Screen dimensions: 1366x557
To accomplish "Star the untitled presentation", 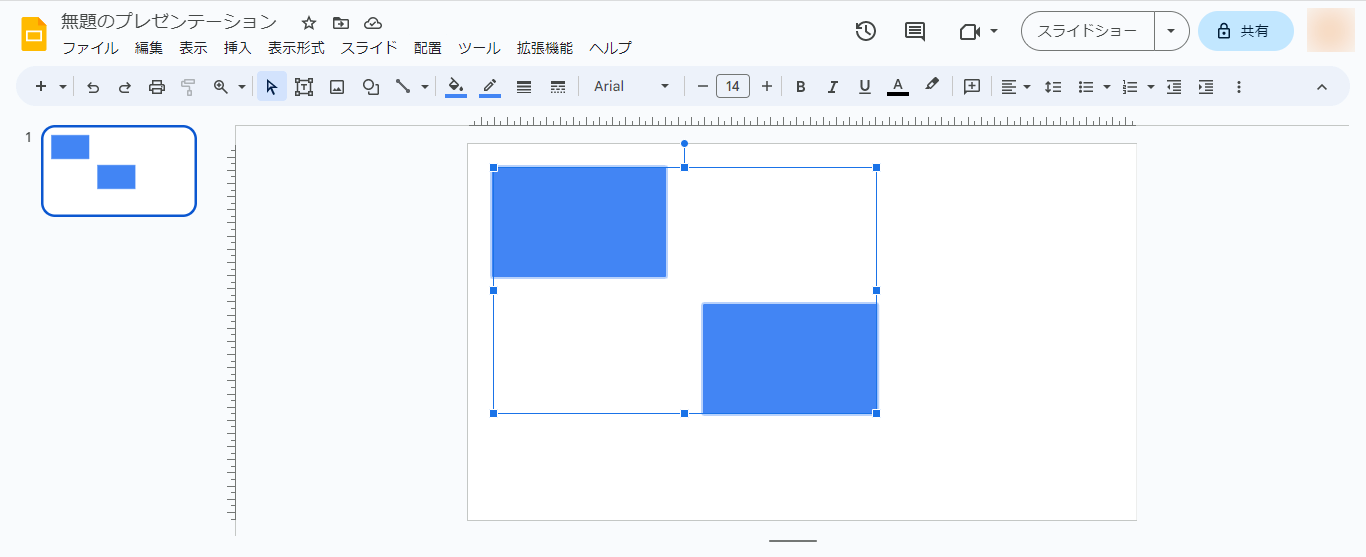I will [309, 23].
